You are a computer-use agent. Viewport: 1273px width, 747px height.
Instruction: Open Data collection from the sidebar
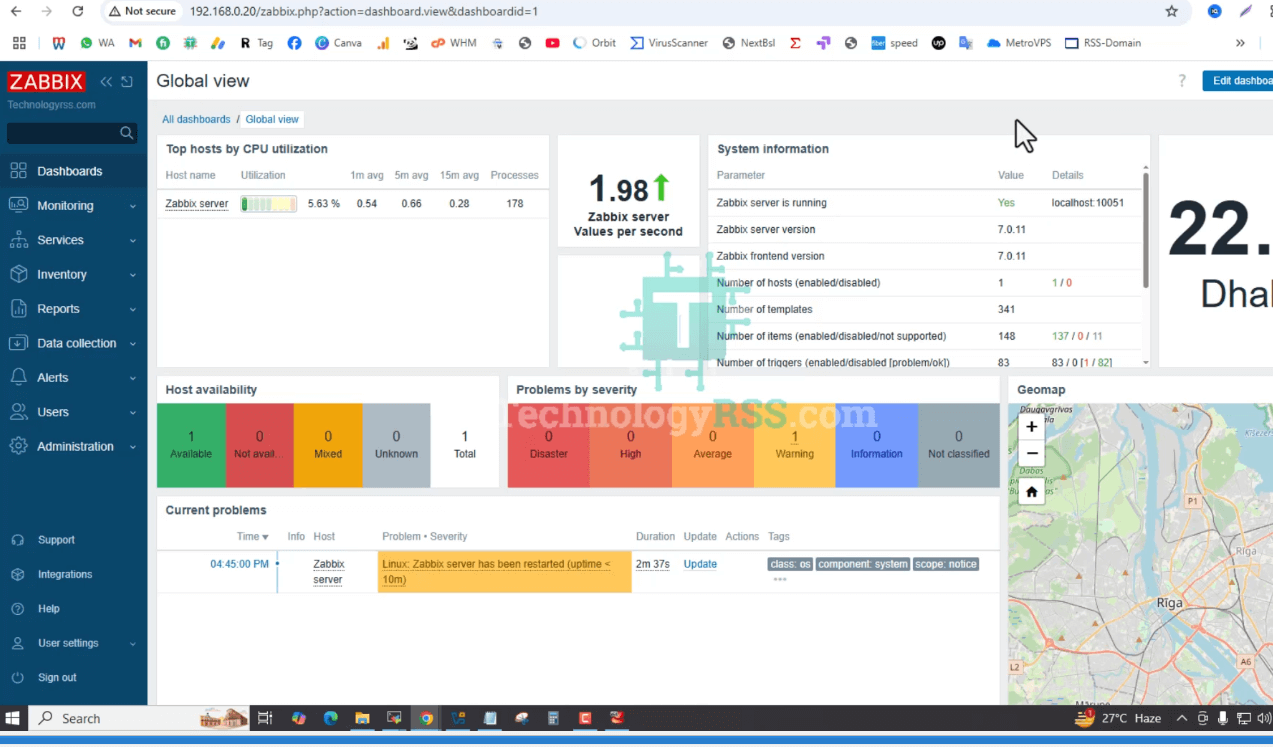click(19, 343)
